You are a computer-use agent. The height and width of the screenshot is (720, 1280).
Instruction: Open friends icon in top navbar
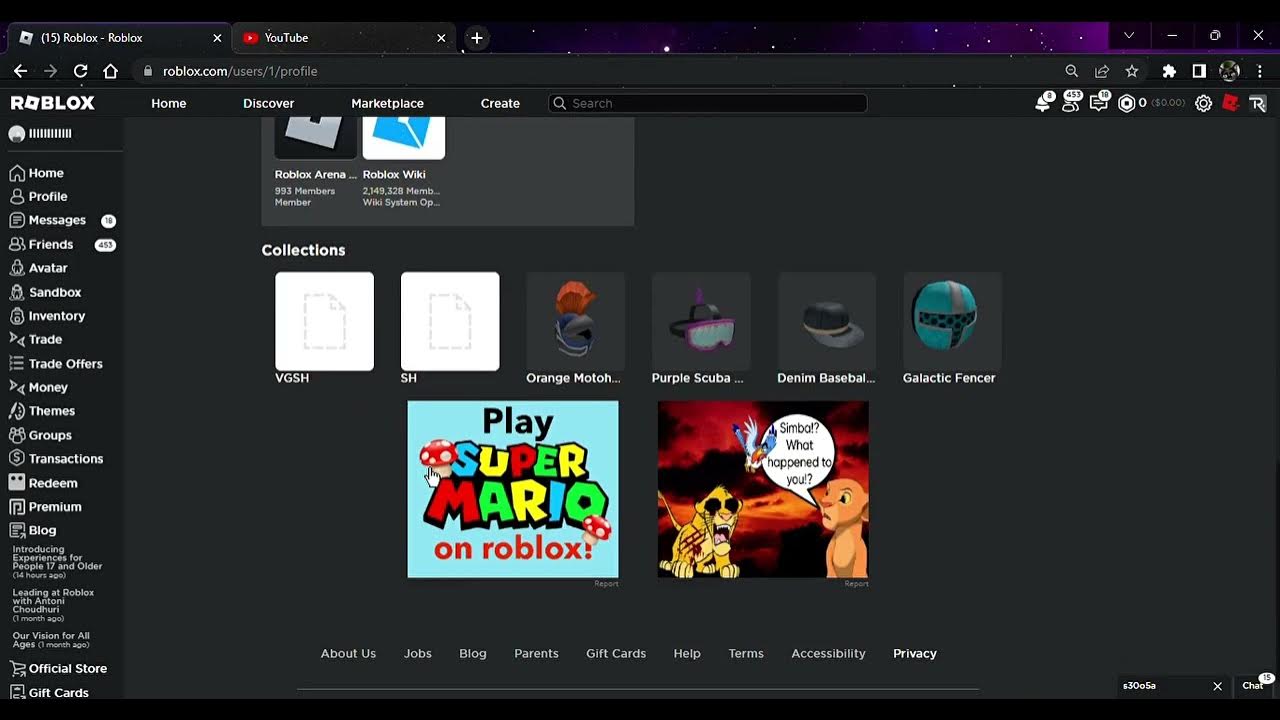(x=1071, y=103)
